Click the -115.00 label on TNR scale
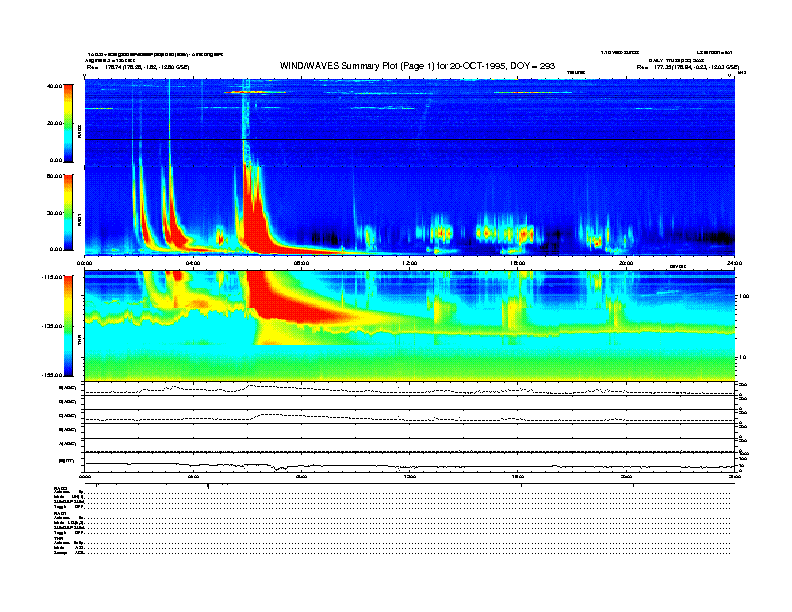The image size is (792, 612). pos(52,277)
